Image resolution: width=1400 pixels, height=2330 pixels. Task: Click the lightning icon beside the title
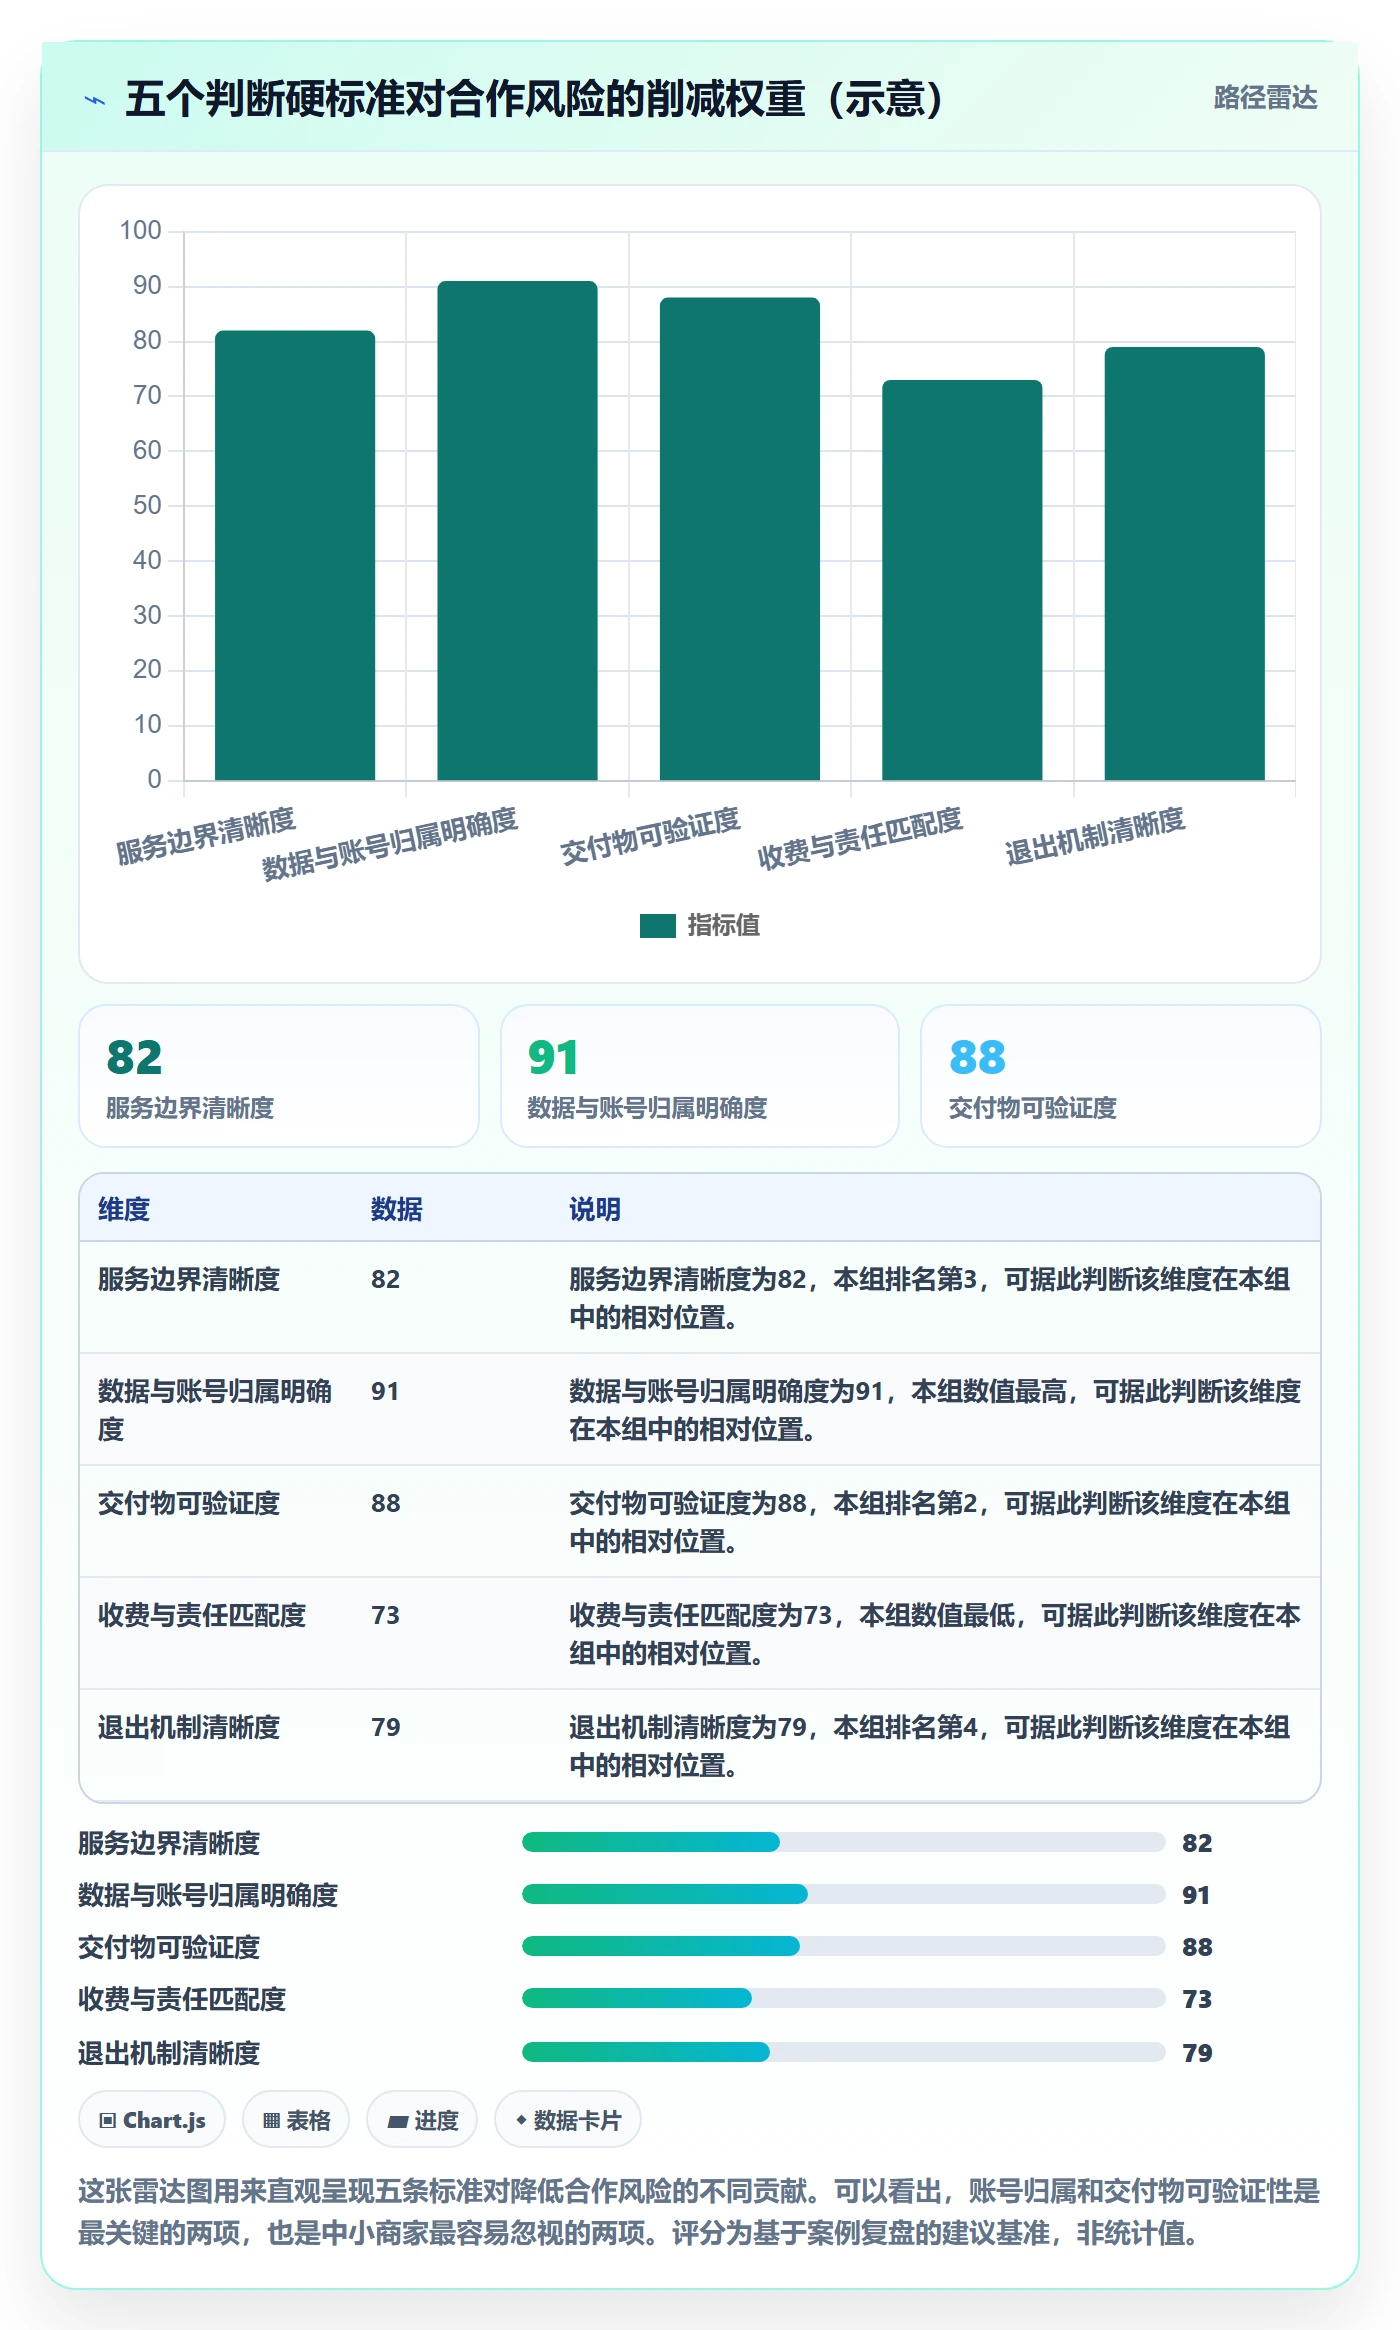click(x=95, y=100)
